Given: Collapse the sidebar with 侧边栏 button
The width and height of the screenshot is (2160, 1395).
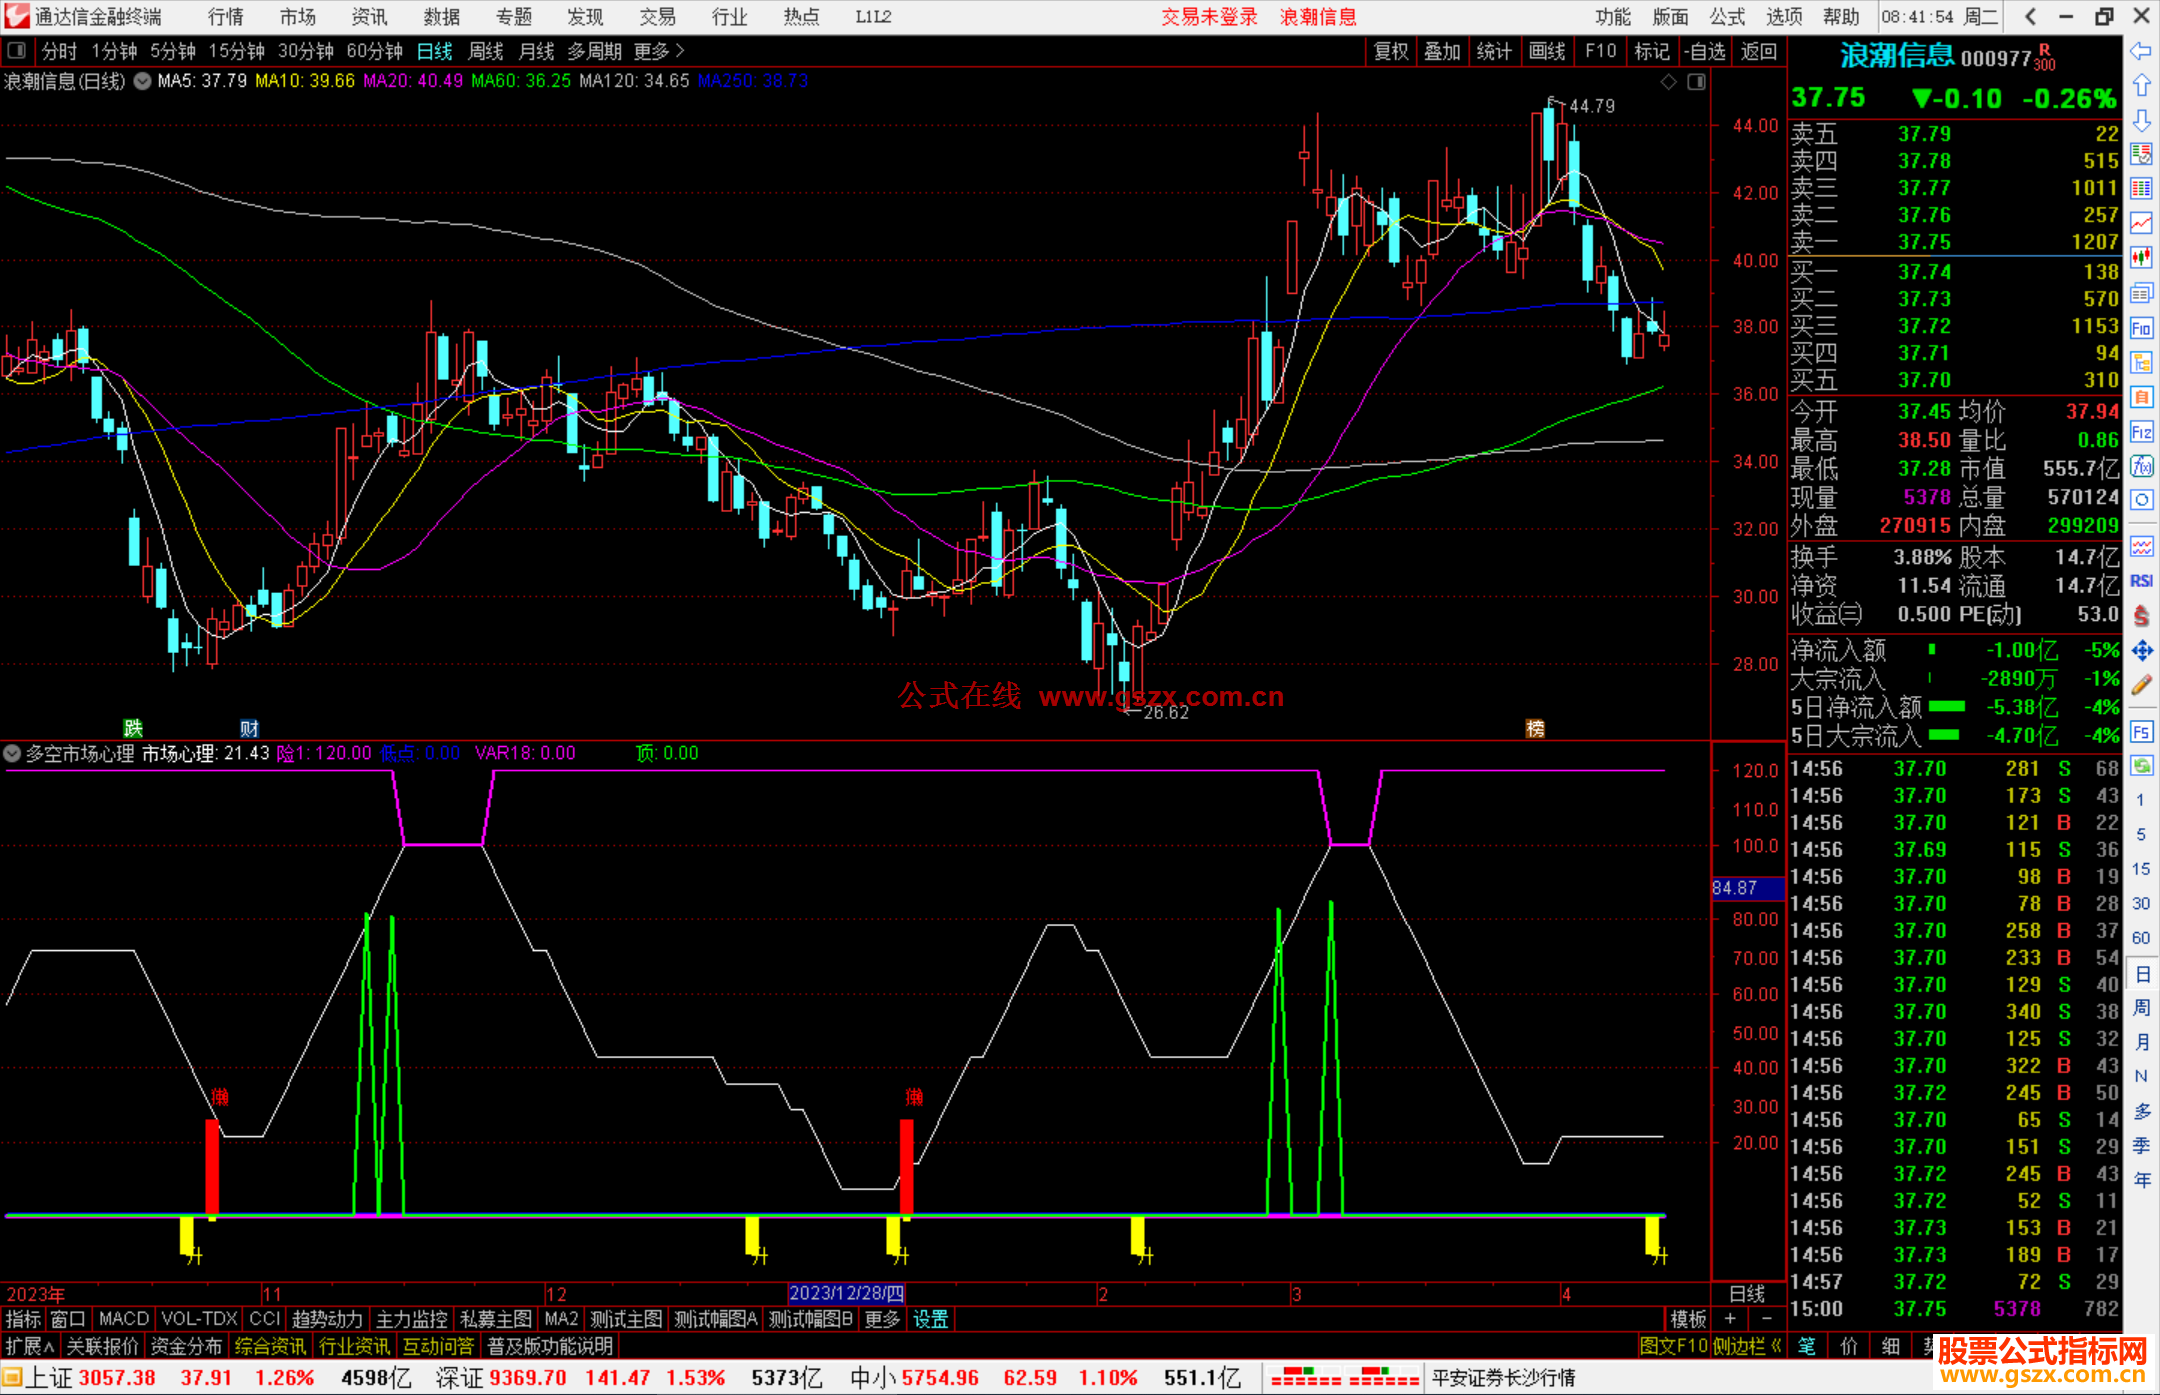Looking at the screenshot, I should pyautogui.click(x=1747, y=1346).
